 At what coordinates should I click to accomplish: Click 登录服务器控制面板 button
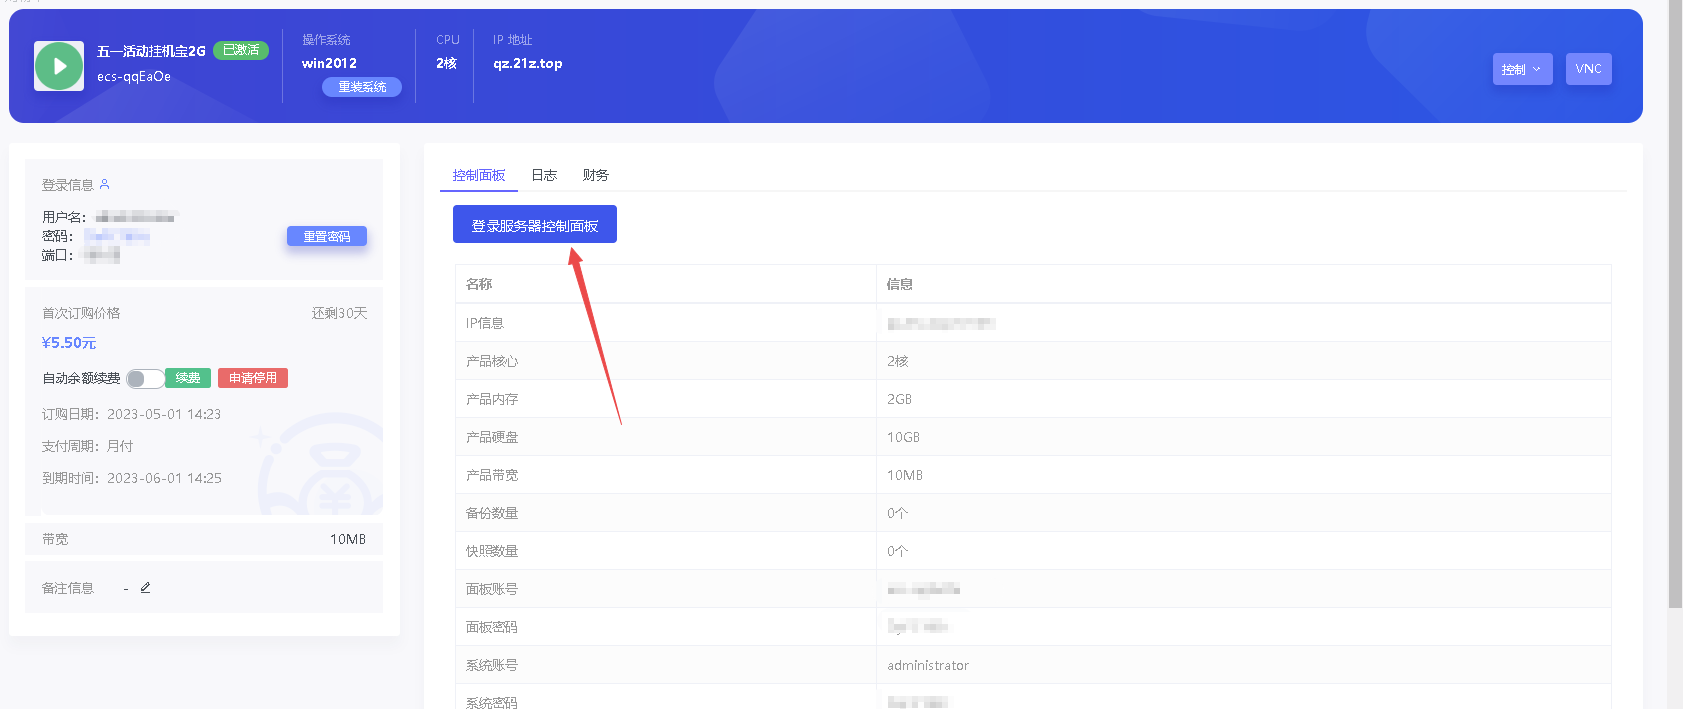[x=535, y=224]
